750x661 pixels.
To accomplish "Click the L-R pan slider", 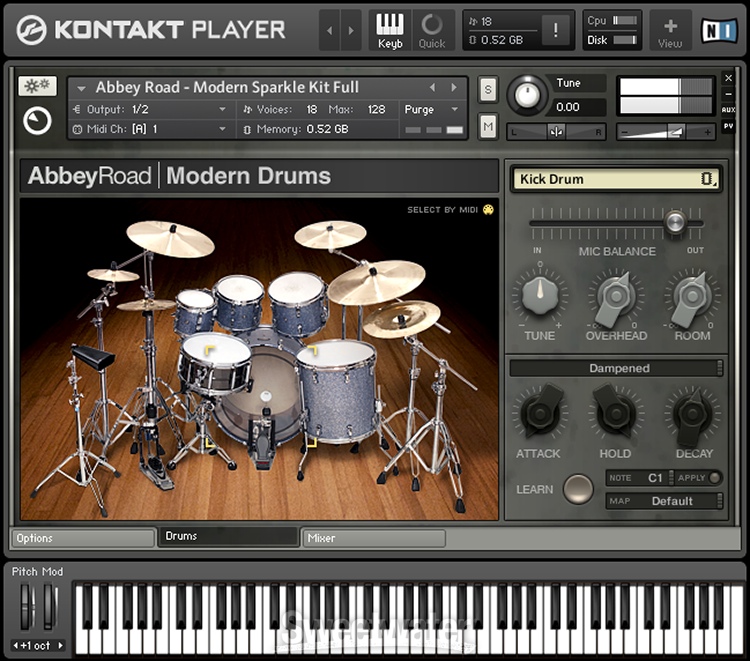I will click(556, 132).
